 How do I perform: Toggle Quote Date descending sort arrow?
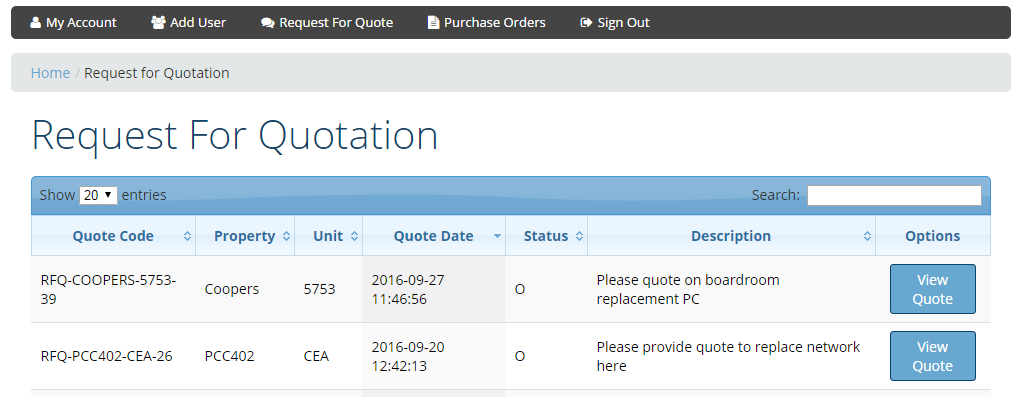tap(497, 236)
